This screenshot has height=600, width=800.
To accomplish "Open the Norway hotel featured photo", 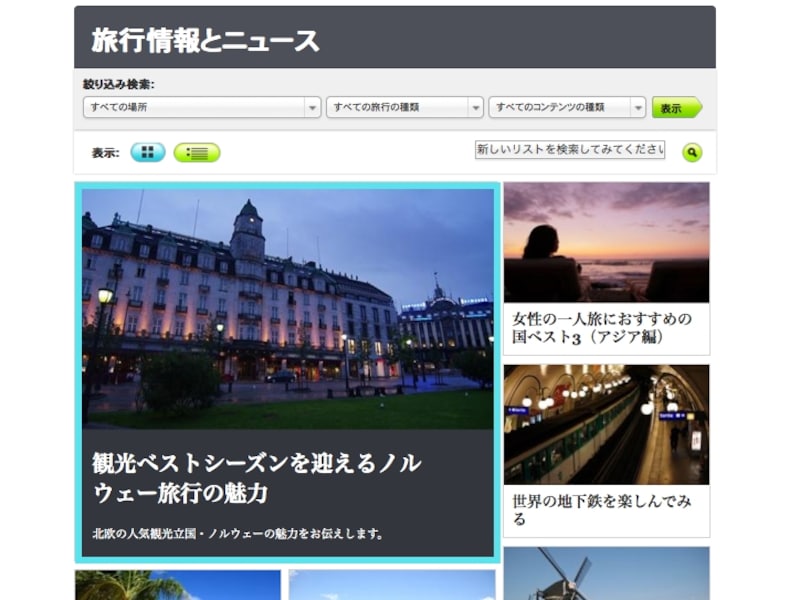I will pyautogui.click(x=288, y=309).
